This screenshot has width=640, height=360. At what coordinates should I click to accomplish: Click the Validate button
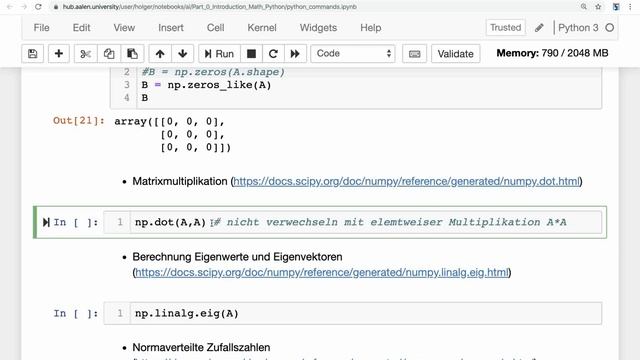(x=456, y=53)
